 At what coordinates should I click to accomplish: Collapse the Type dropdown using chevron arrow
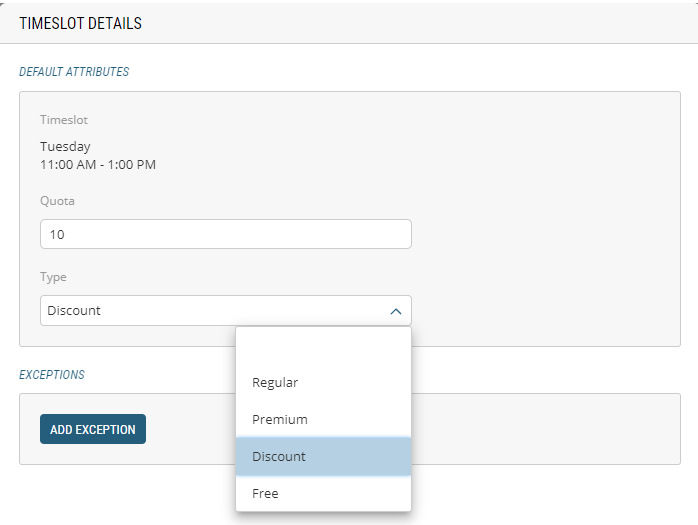pos(395,311)
